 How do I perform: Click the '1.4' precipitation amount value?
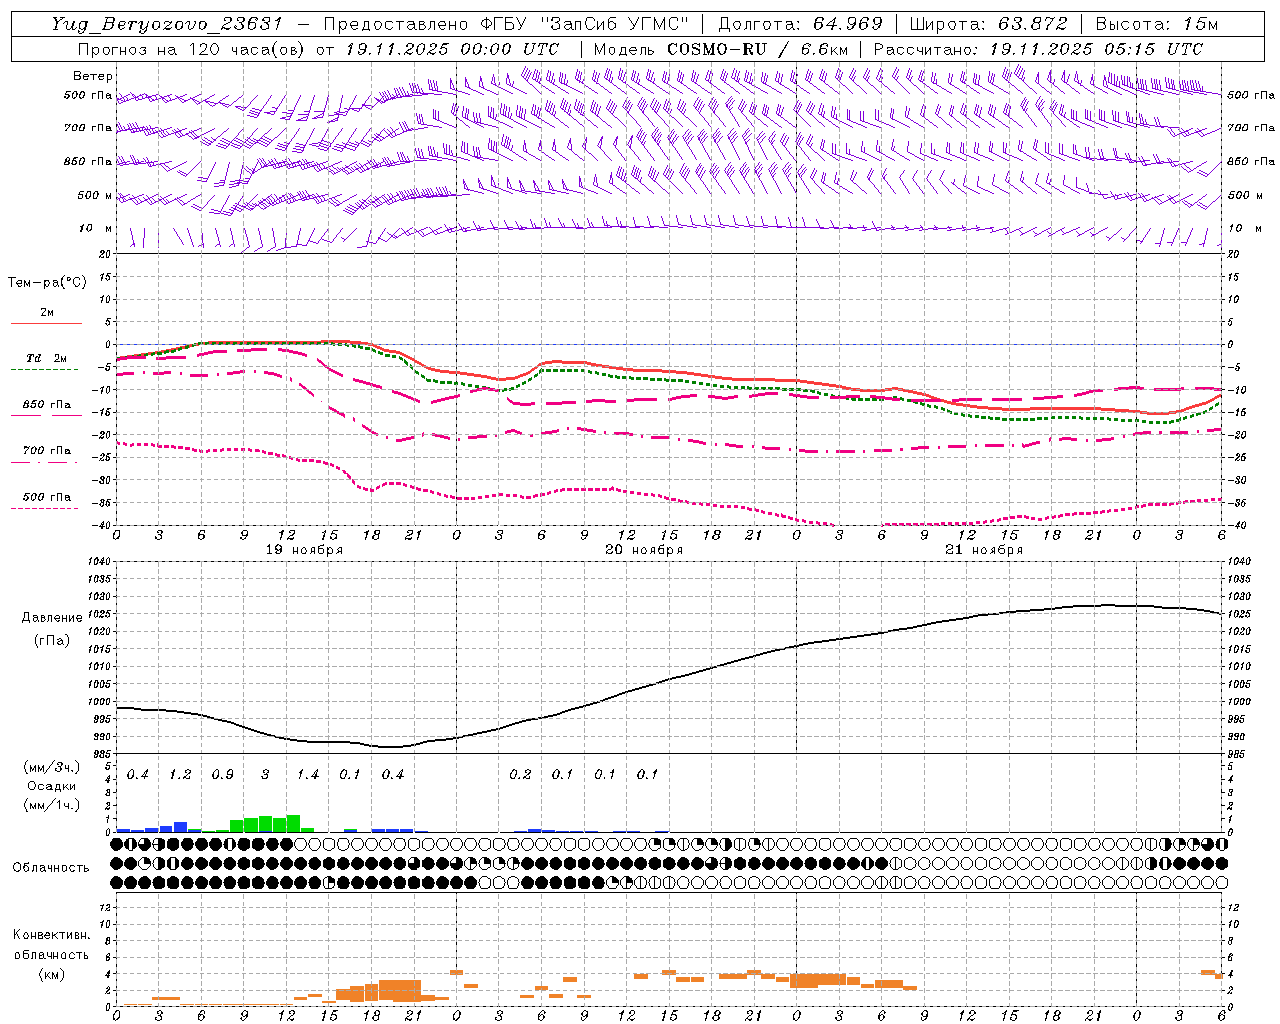(307, 775)
